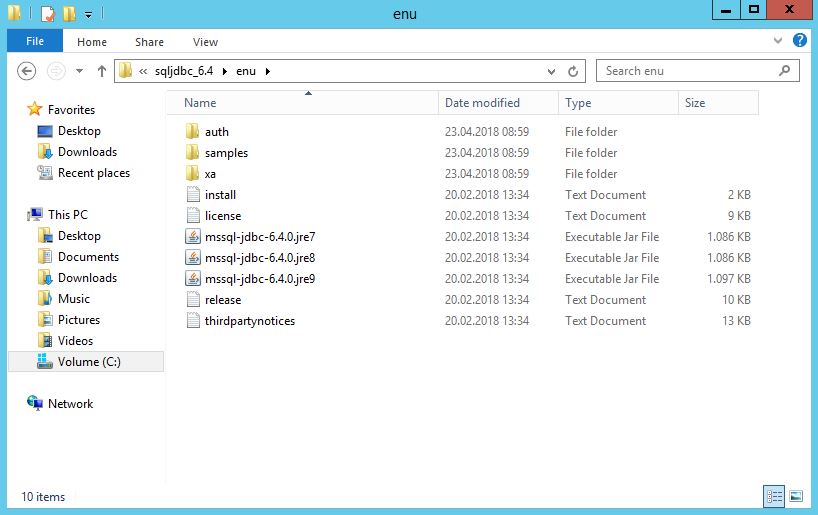818x515 pixels.
Task: Refresh the enu folder
Action: 573,71
